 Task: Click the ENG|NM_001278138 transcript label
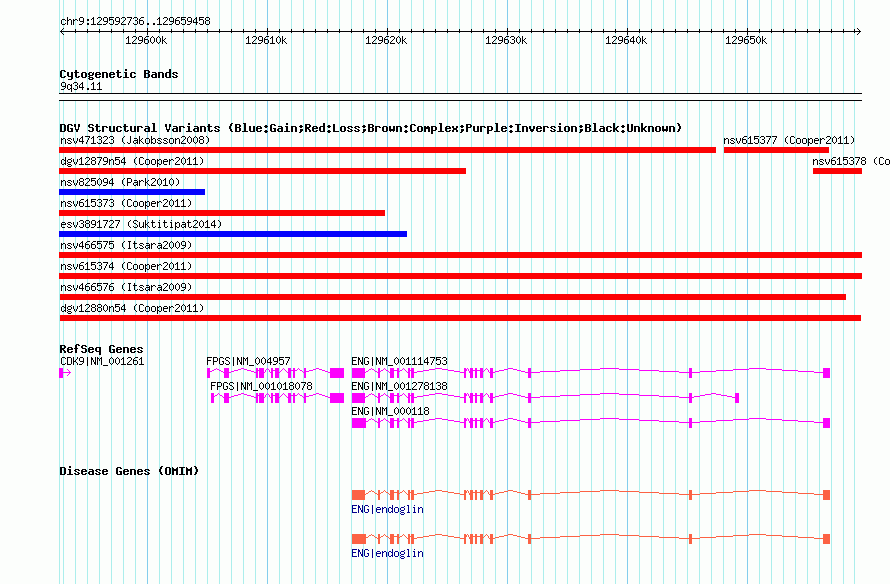[x=399, y=386]
